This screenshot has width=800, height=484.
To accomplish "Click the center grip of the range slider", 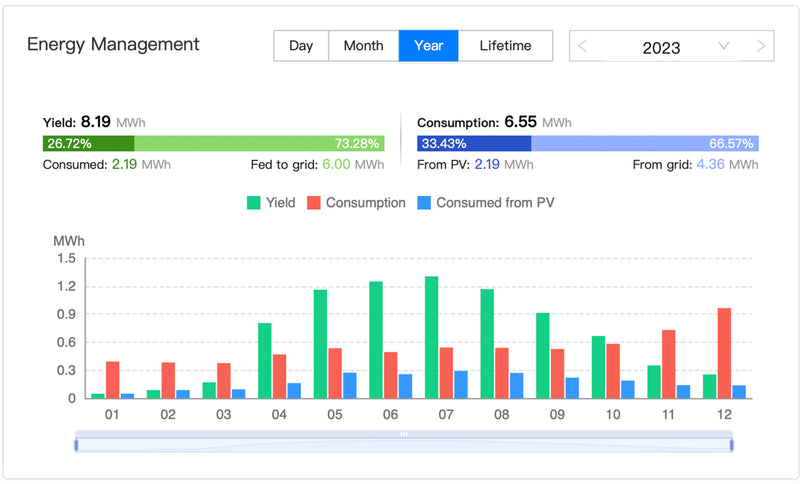I will (404, 434).
